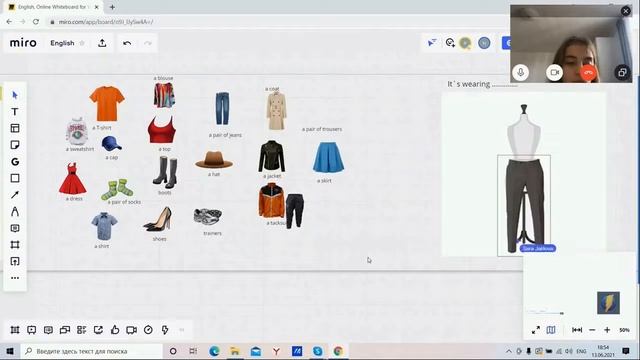Open Microsoft Edge from the taskbar

point(214,351)
